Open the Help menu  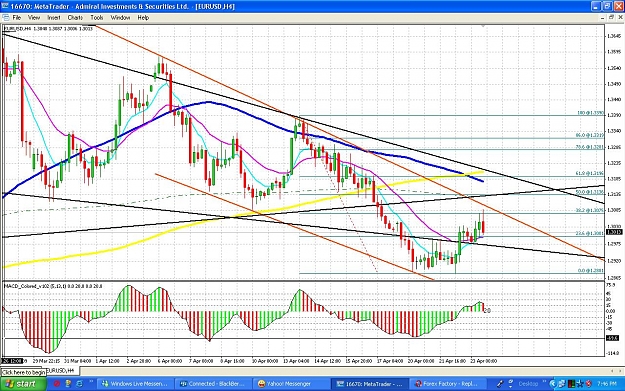click(x=143, y=18)
